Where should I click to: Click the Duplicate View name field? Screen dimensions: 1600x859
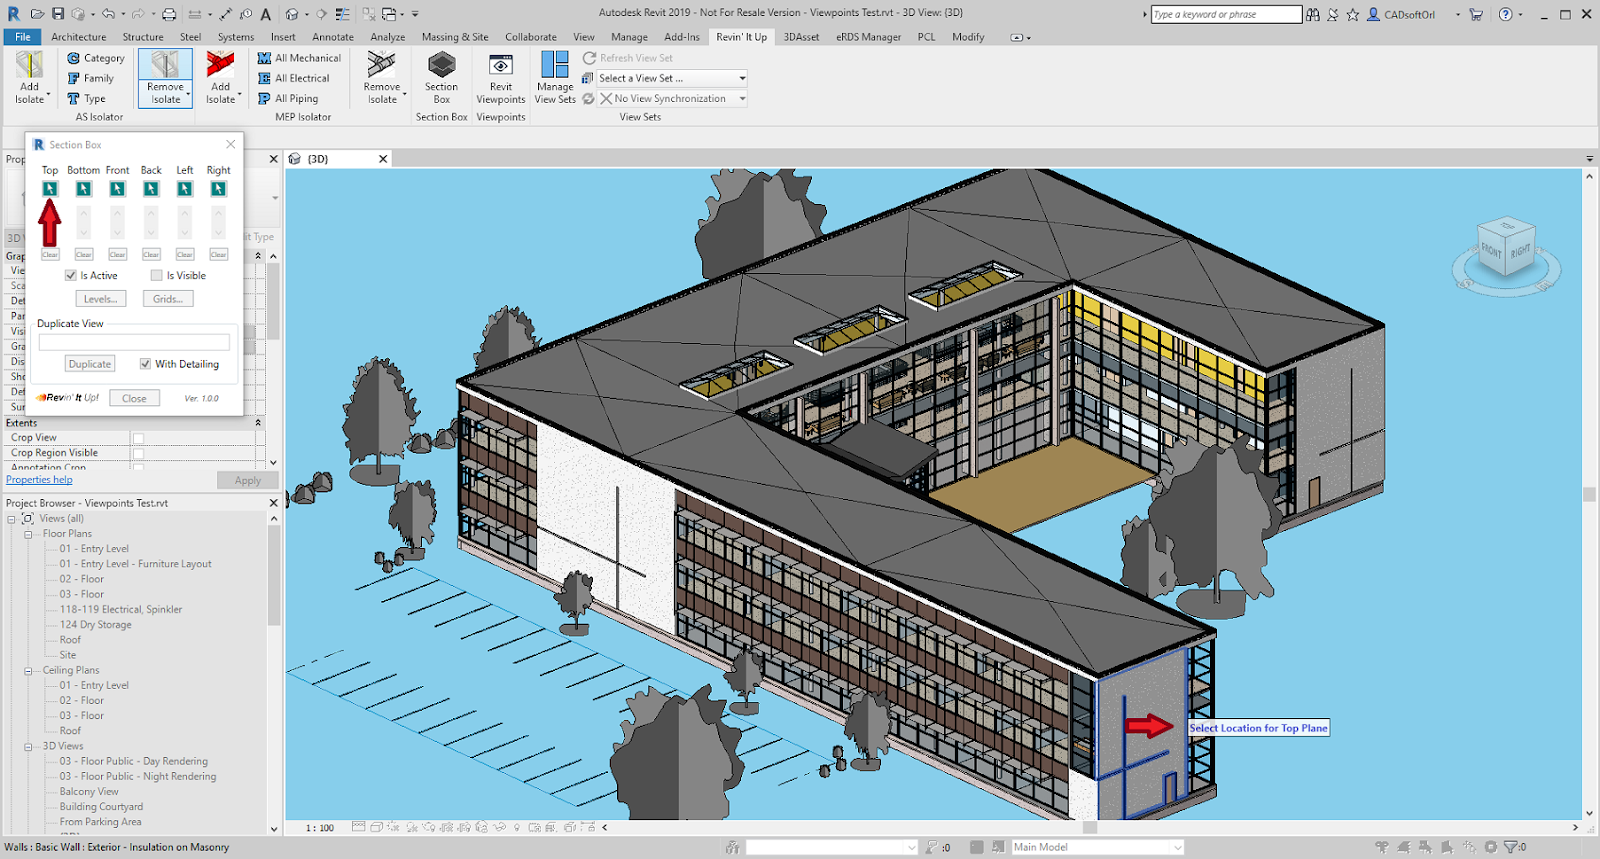(x=134, y=342)
